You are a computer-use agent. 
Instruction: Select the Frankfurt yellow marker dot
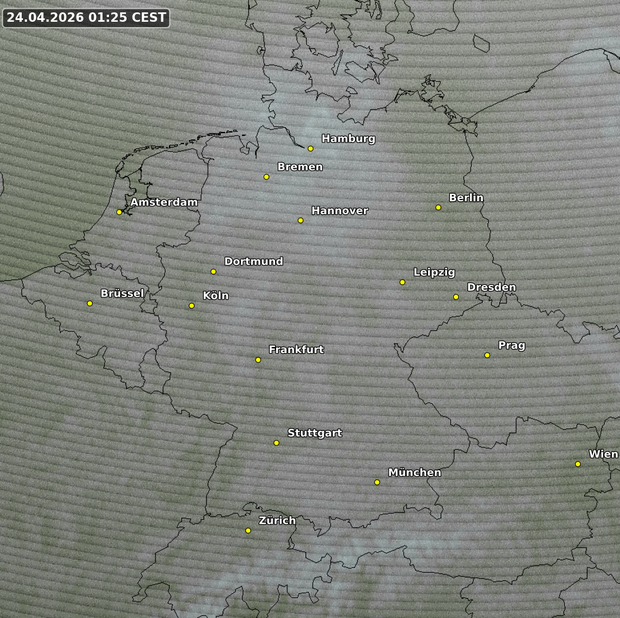coord(258,359)
